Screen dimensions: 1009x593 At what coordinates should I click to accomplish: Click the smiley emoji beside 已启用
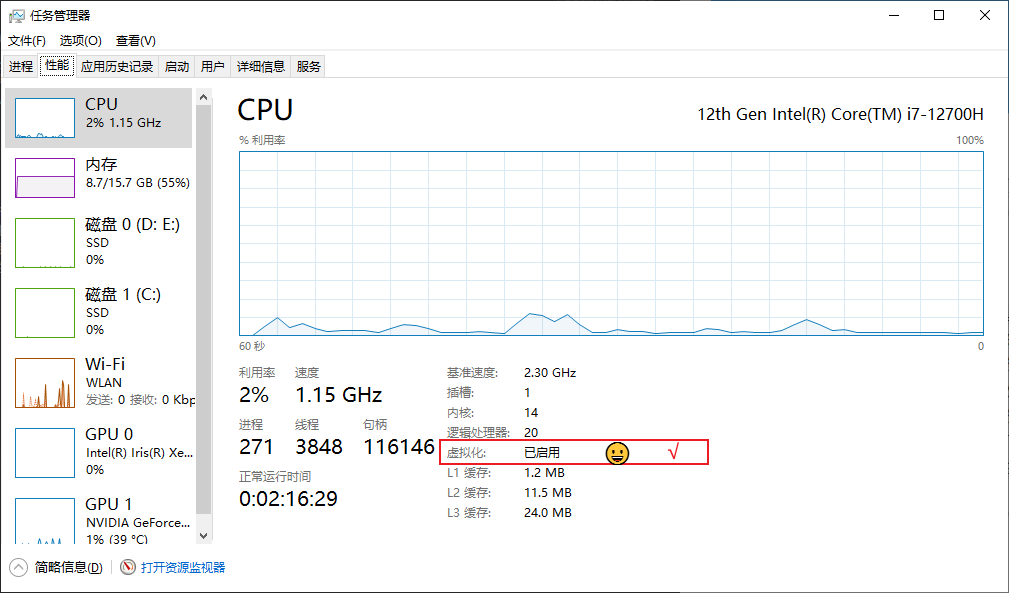(617, 453)
